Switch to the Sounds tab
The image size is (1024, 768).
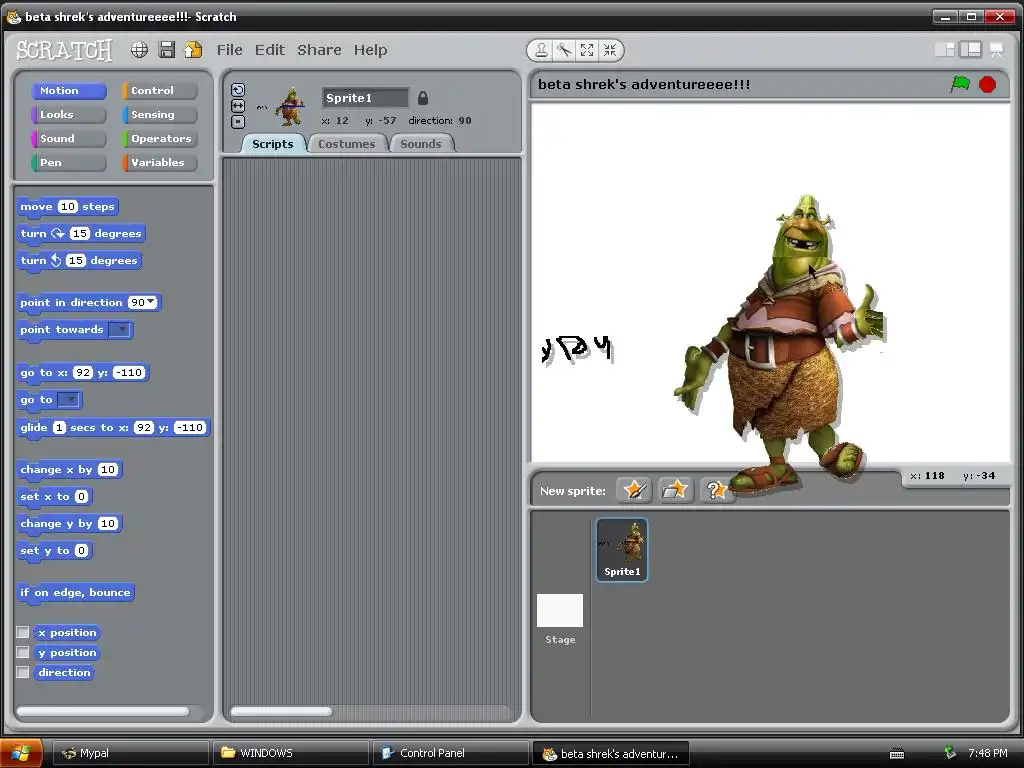tap(421, 144)
